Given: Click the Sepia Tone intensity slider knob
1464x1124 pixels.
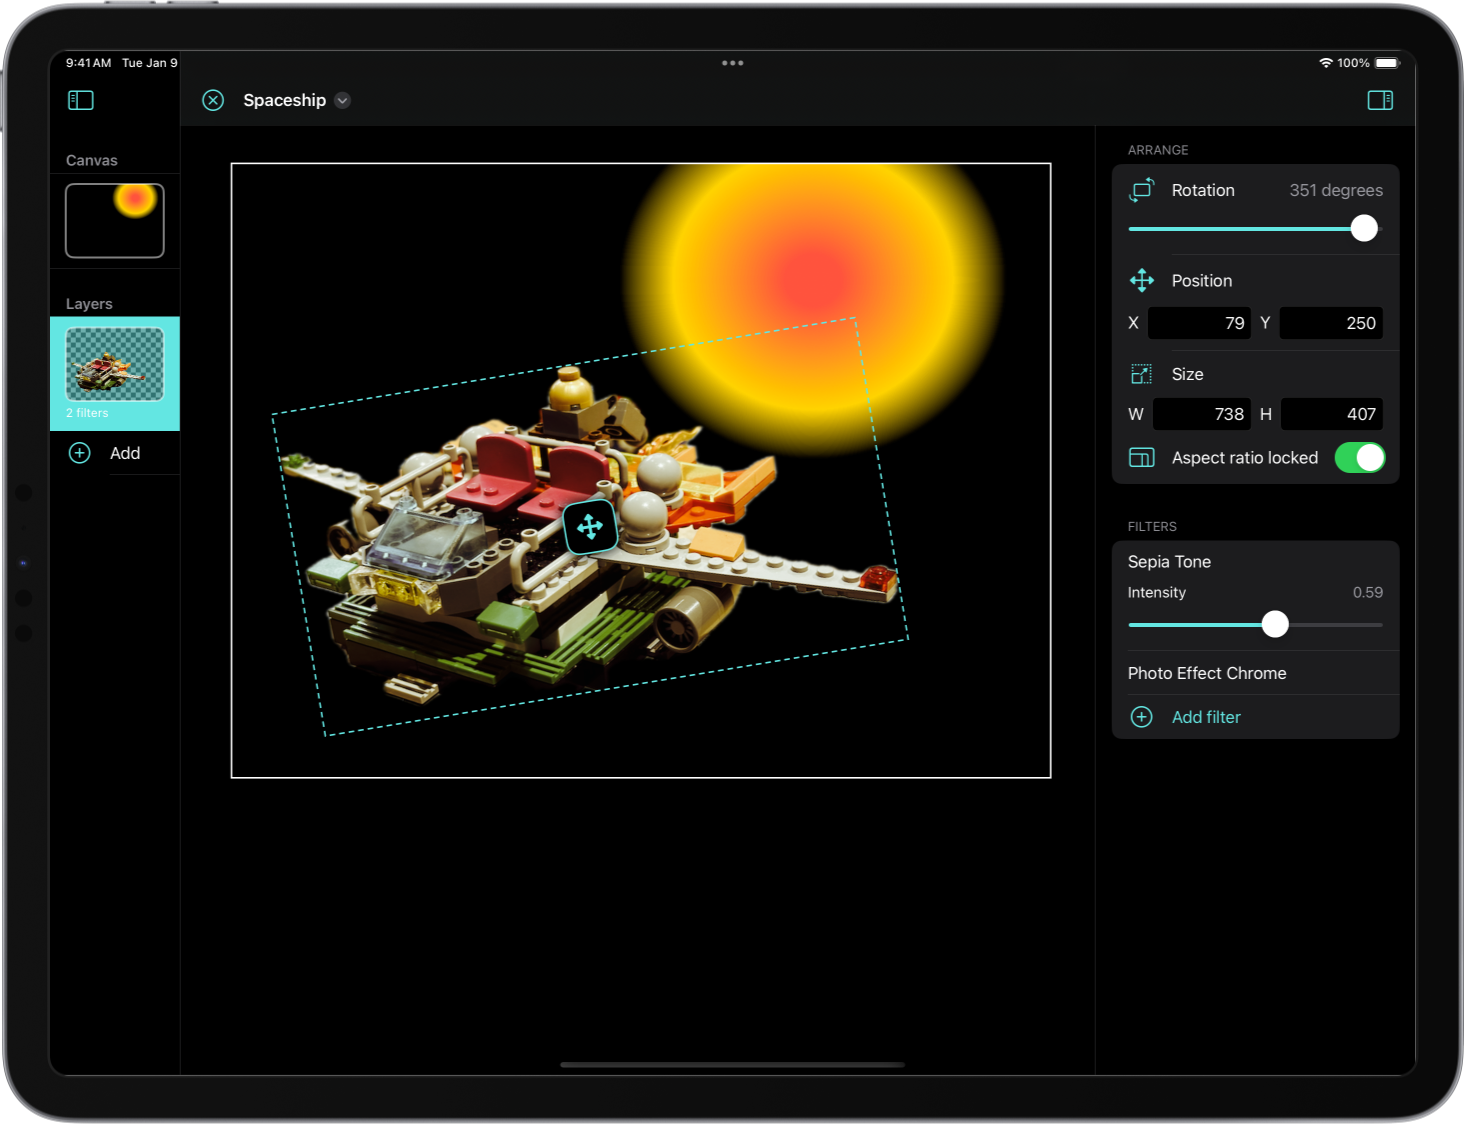Looking at the screenshot, I should [1275, 624].
